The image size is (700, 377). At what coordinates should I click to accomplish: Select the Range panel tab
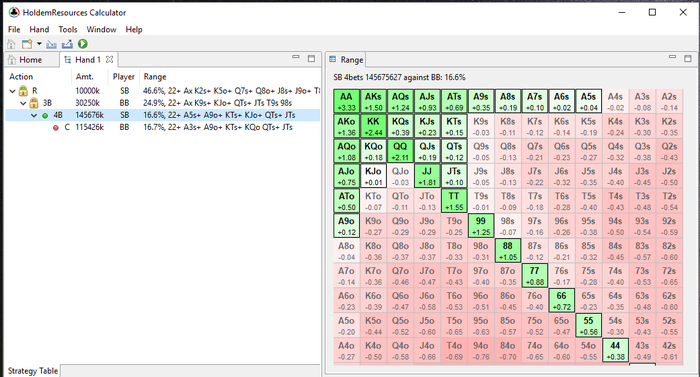[346, 59]
